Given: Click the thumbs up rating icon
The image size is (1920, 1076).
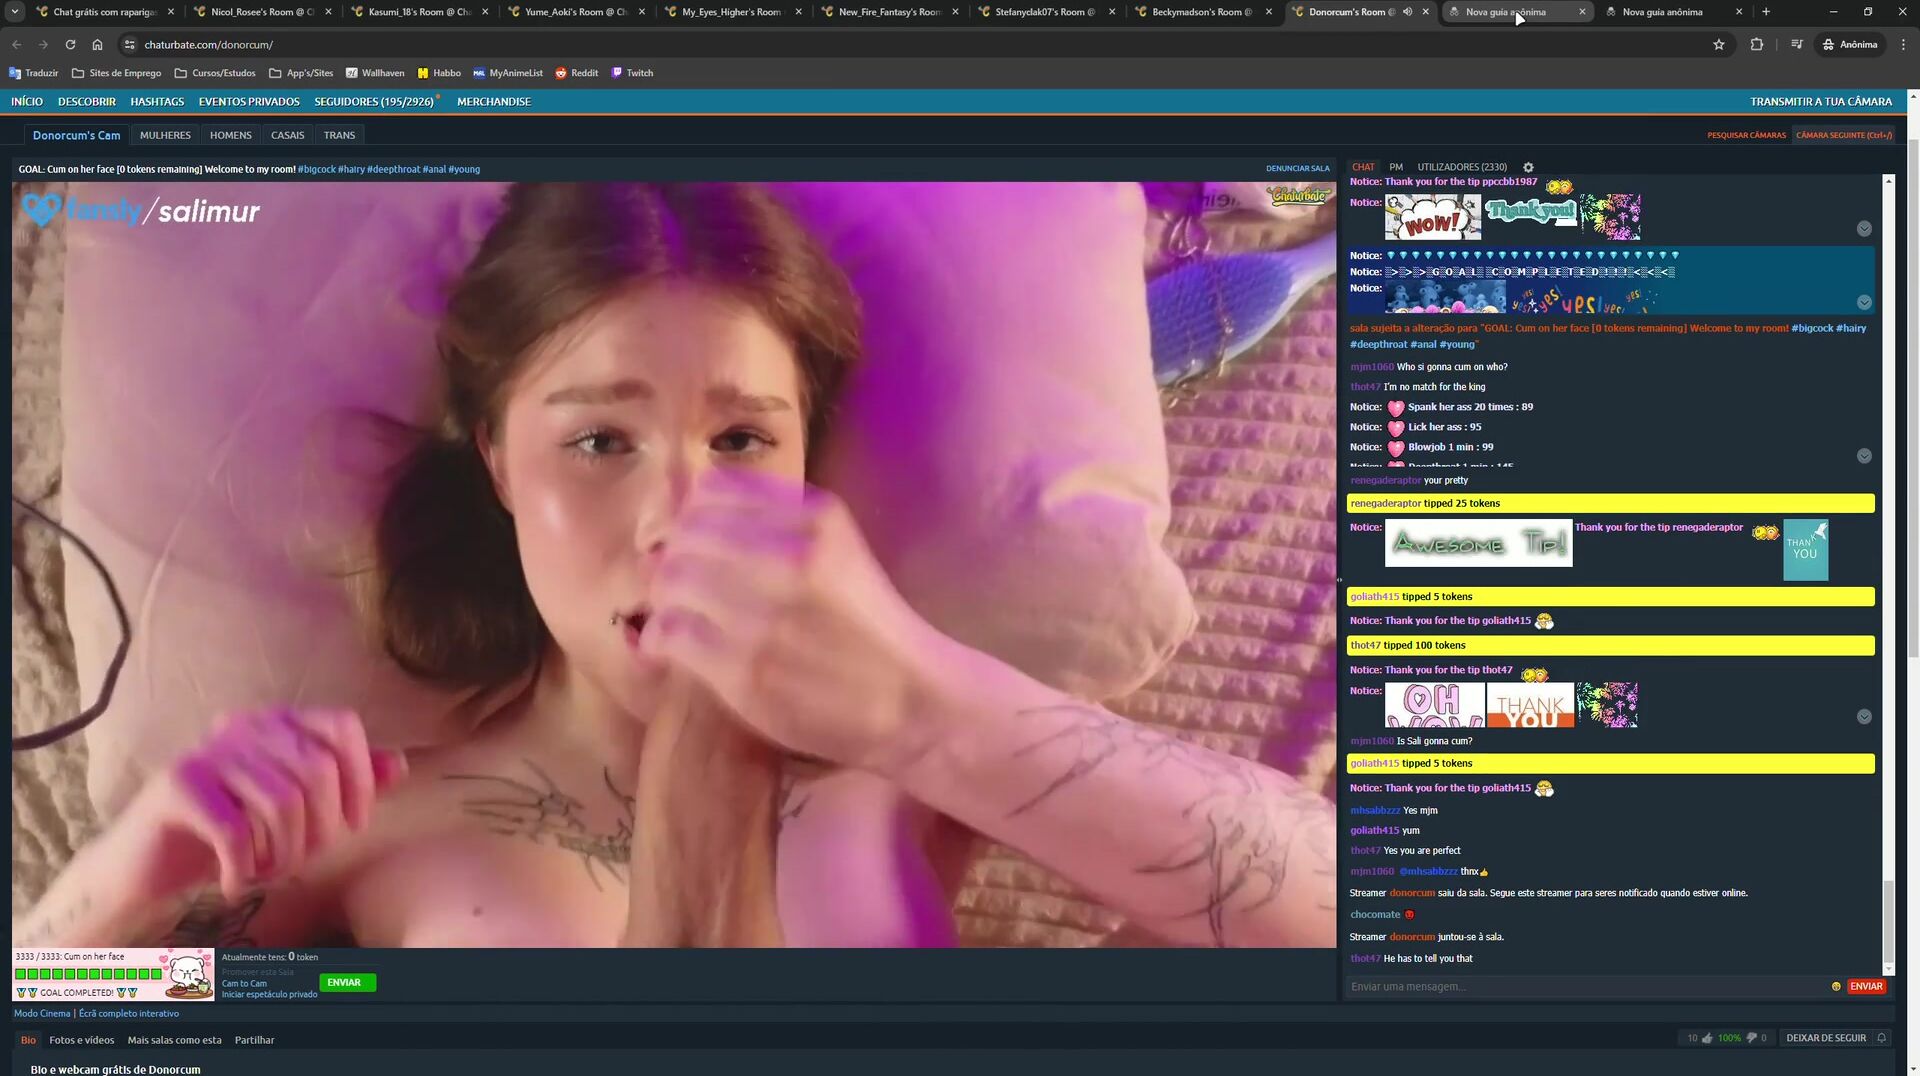Looking at the screenshot, I should (x=1707, y=1038).
